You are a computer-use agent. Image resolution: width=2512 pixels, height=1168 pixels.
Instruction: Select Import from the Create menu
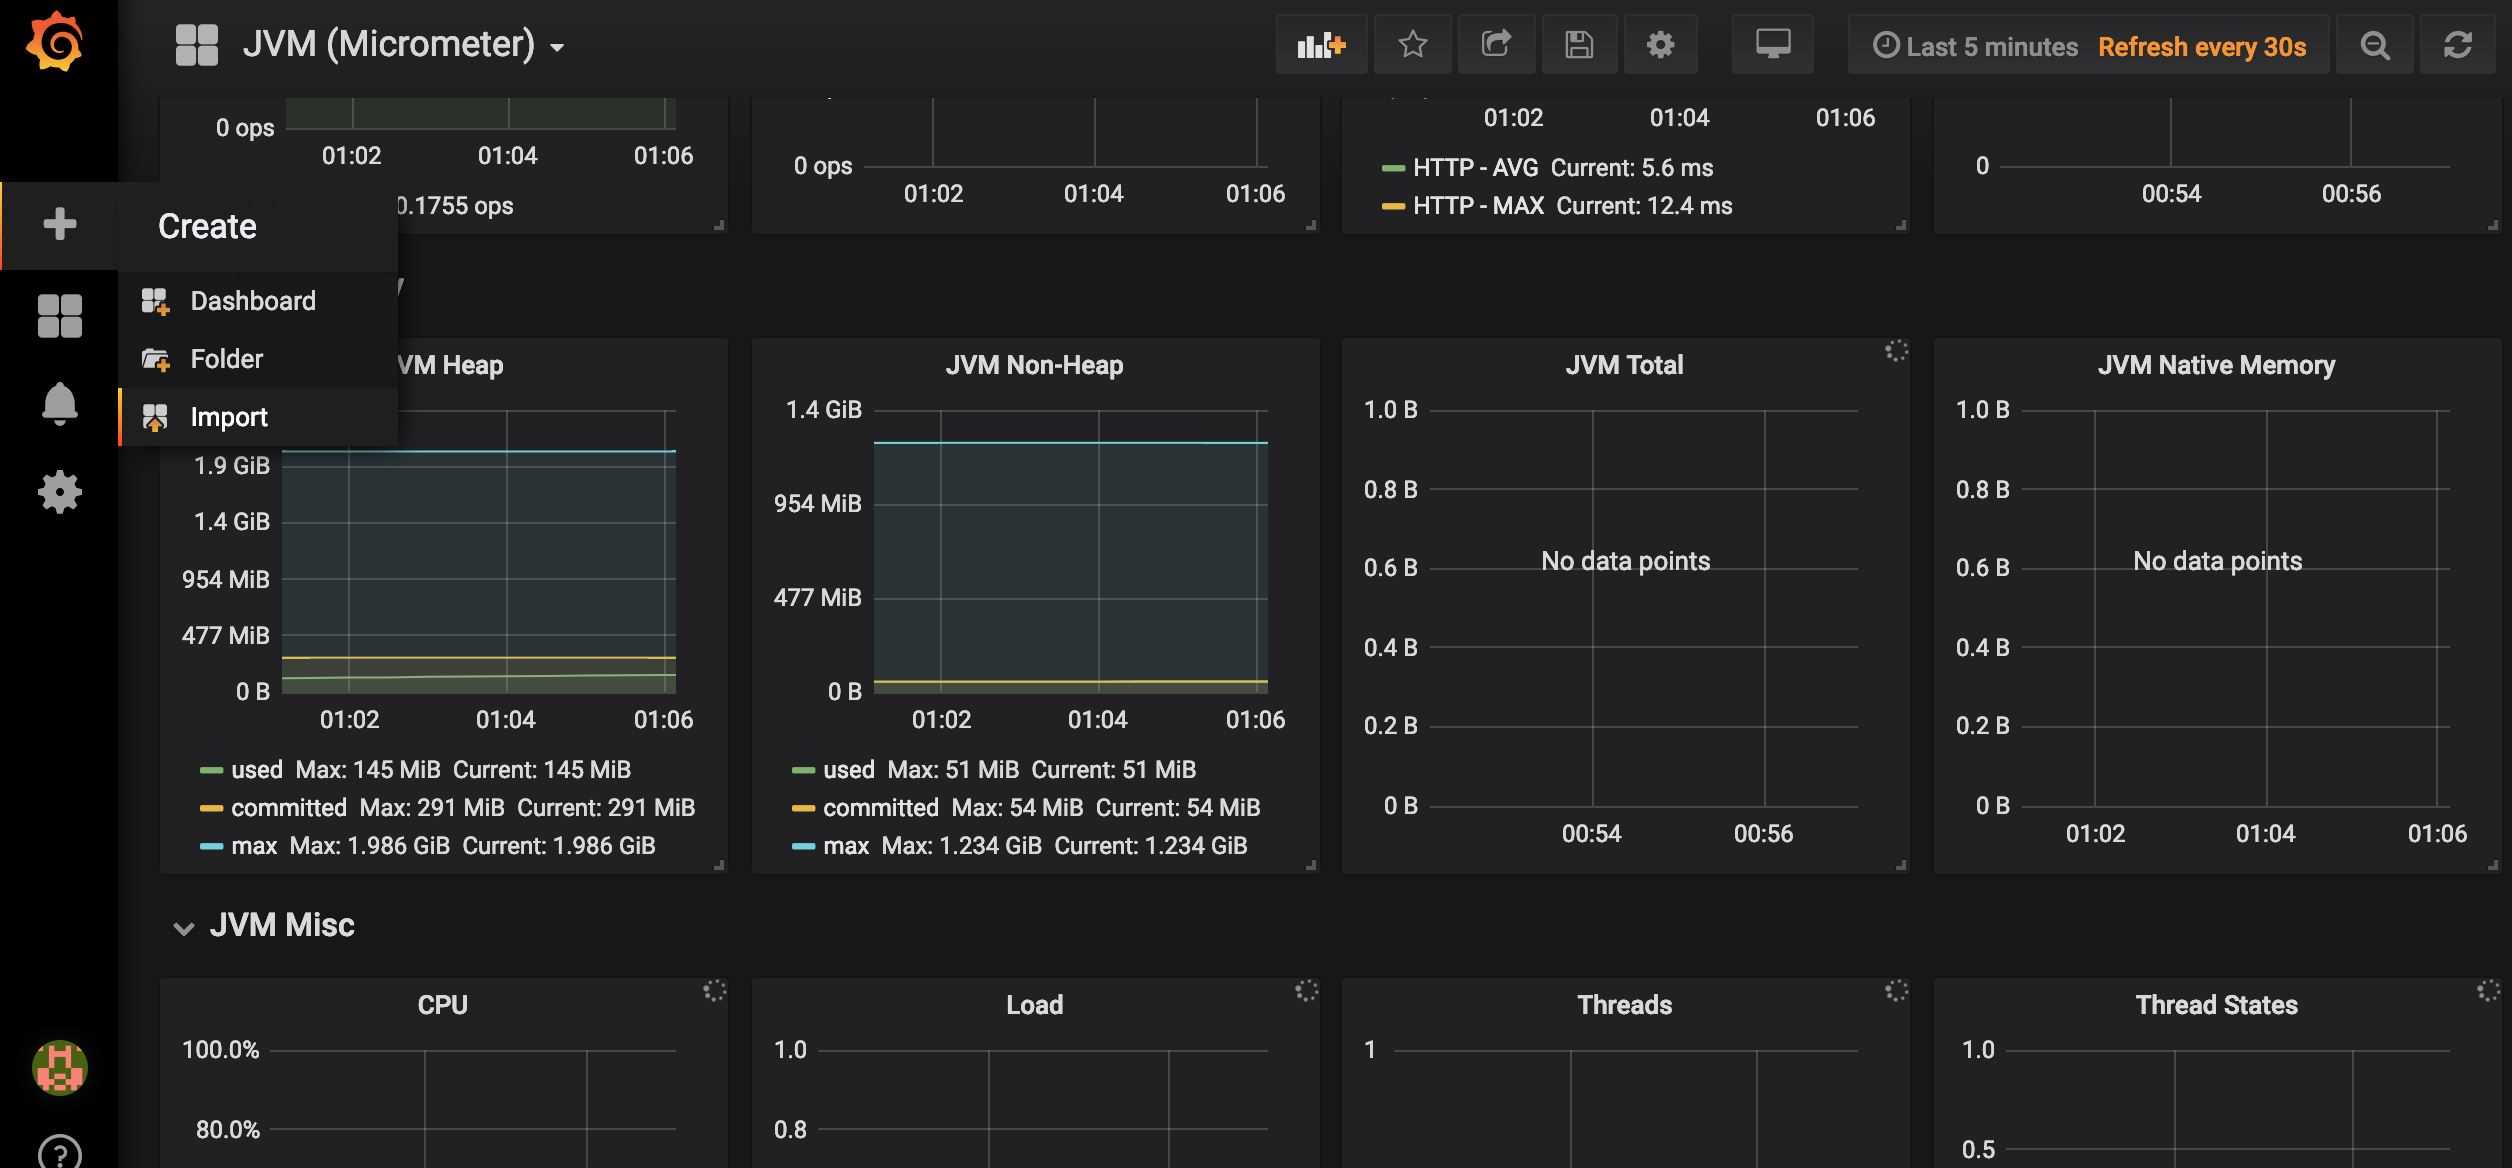[x=229, y=417]
